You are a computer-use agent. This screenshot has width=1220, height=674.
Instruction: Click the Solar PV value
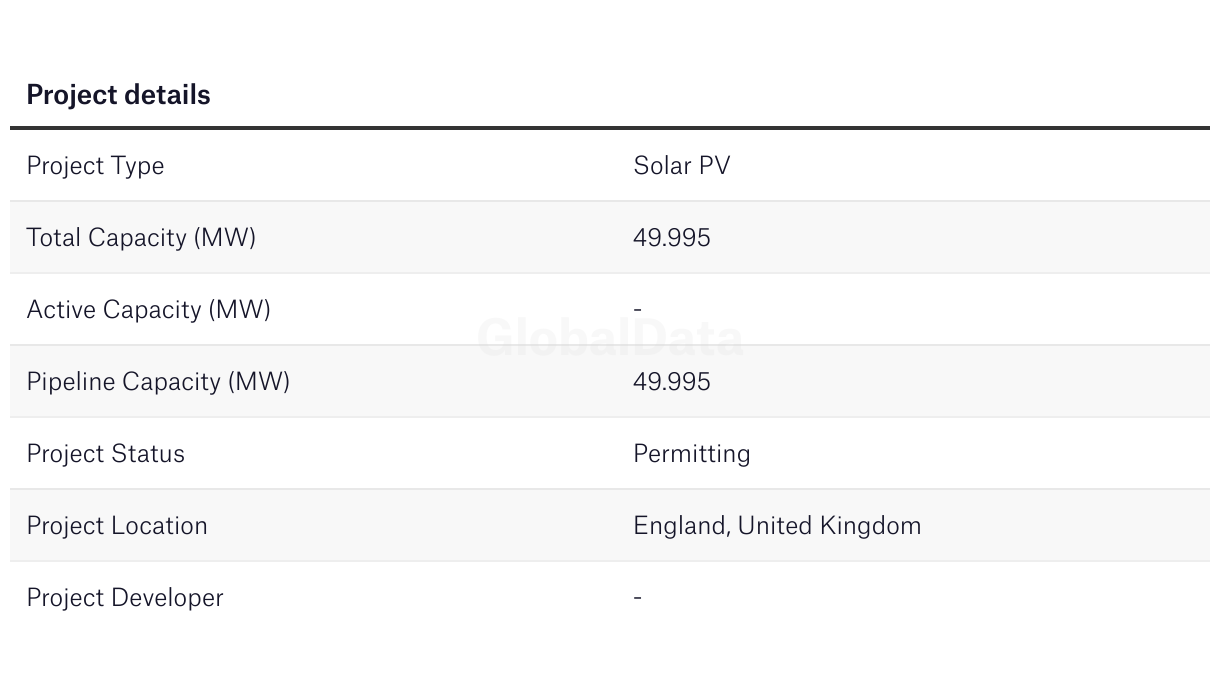[682, 165]
